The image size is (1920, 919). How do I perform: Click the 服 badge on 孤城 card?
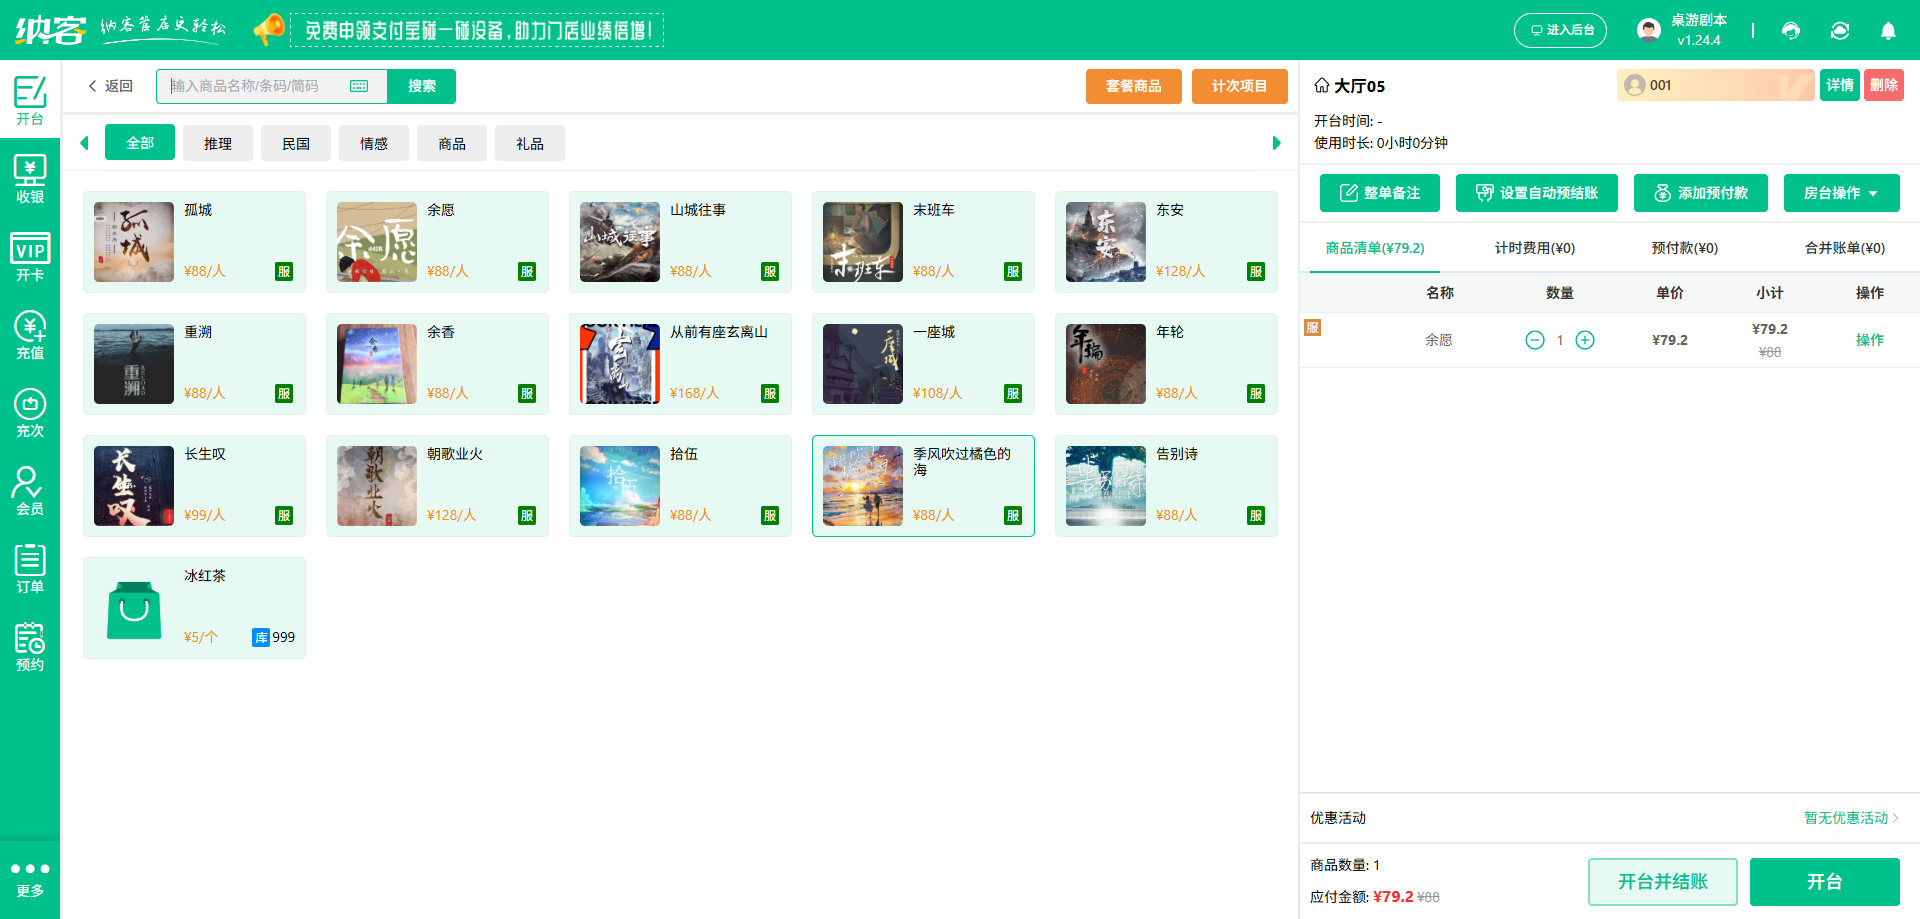pyautogui.click(x=284, y=271)
